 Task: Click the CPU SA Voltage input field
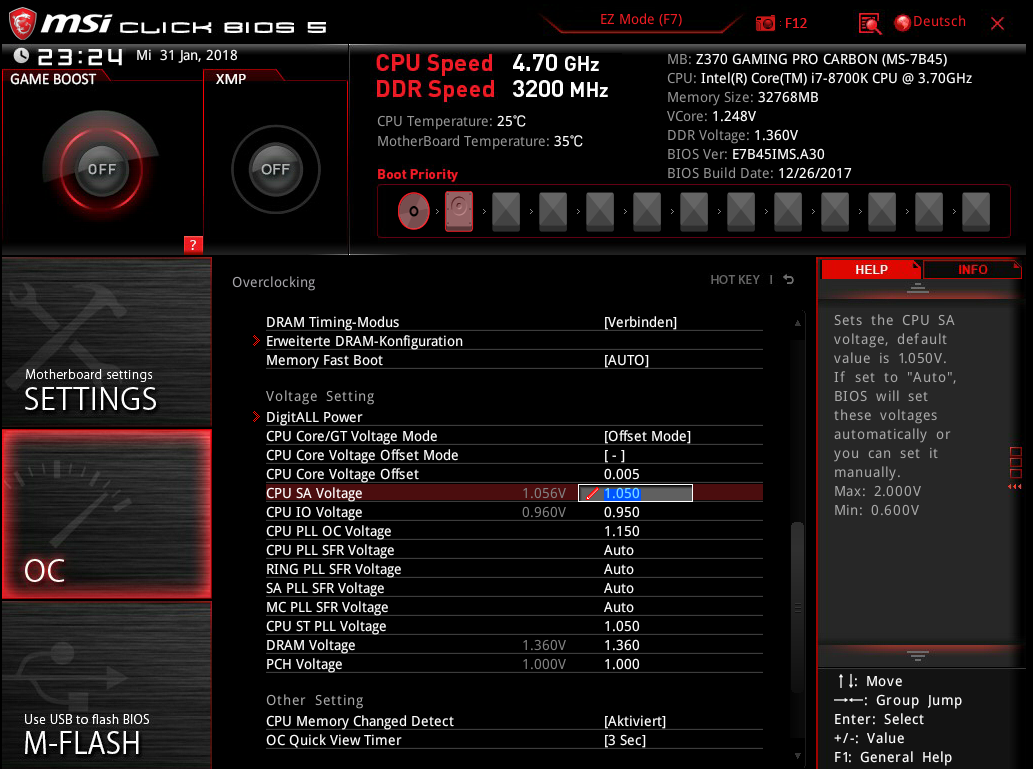tap(635, 493)
